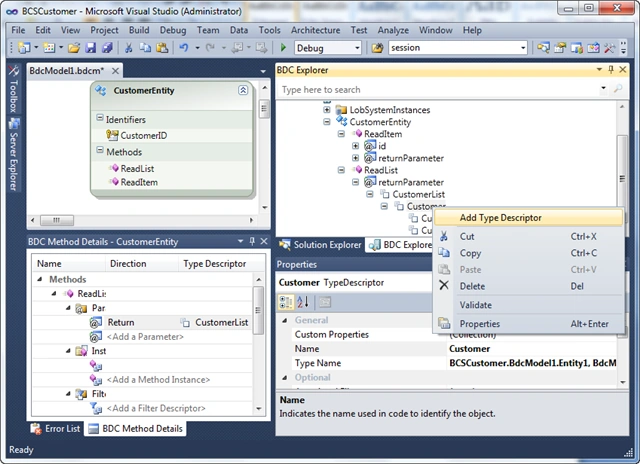
Task: Click the Alphabetical sort icon in Properties
Action: coord(303,302)
